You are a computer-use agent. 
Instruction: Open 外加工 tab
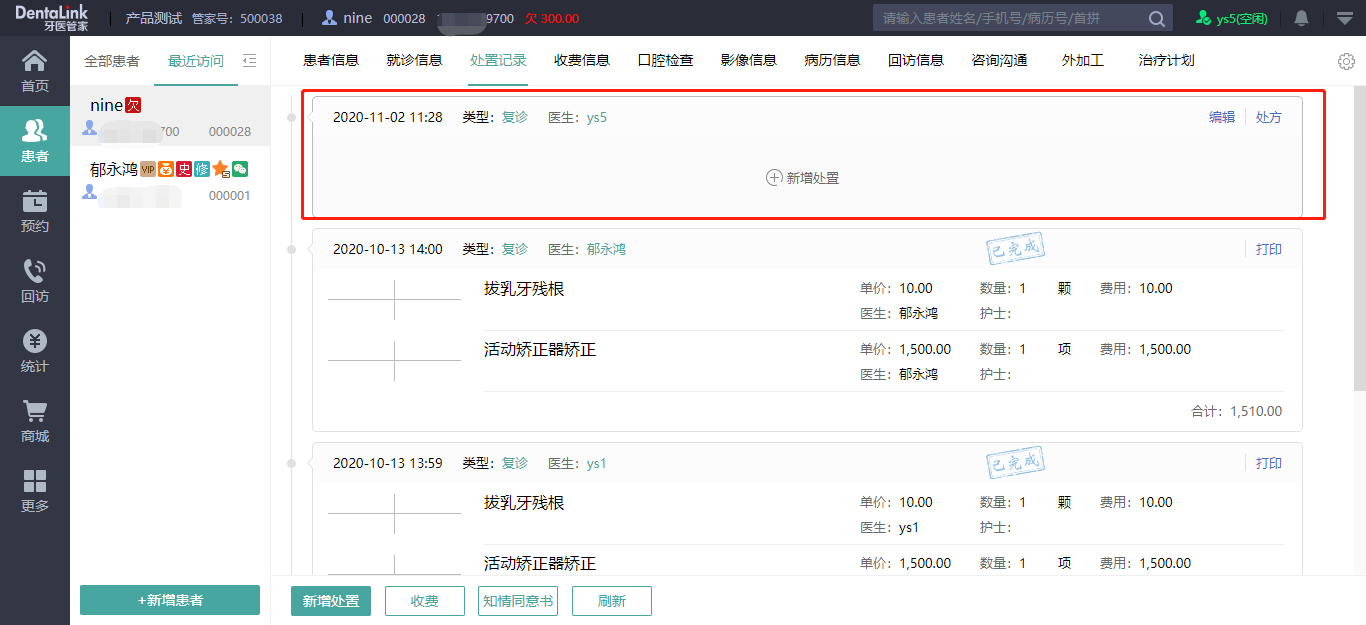click(1083, 60)
